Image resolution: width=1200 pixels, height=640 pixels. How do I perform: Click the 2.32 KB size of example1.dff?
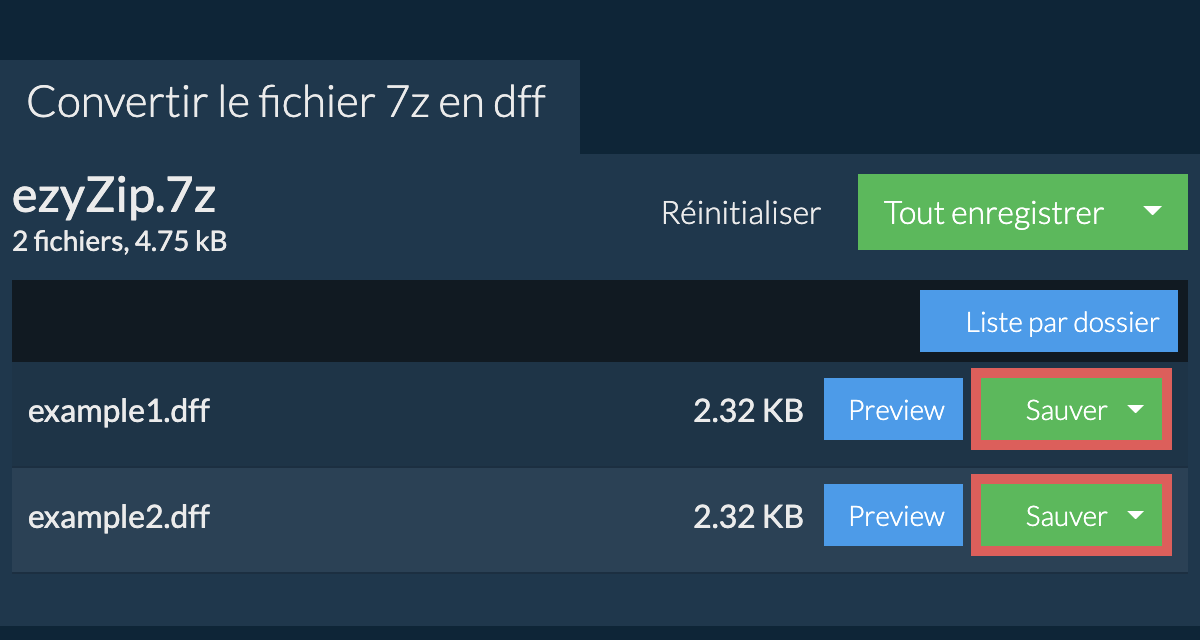click(748, 411)
